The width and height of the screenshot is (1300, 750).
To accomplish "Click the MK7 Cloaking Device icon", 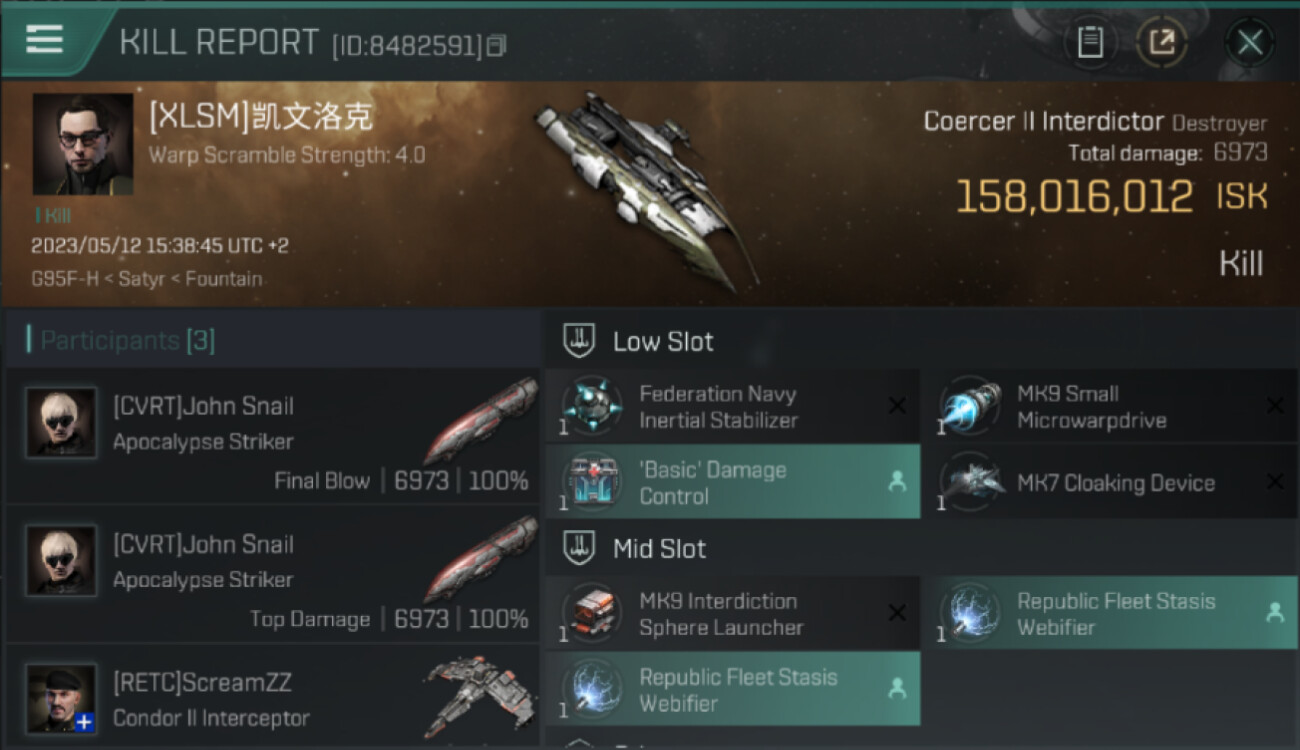I will pyautogui.click(x=970, y=483).
